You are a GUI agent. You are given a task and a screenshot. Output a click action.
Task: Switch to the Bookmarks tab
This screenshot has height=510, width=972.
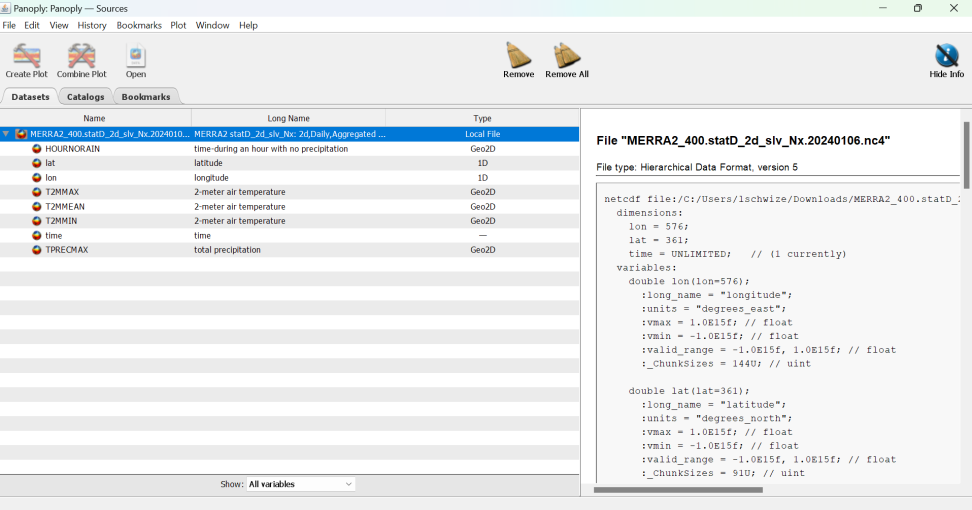pyautogui.click(x=146, y=97)
